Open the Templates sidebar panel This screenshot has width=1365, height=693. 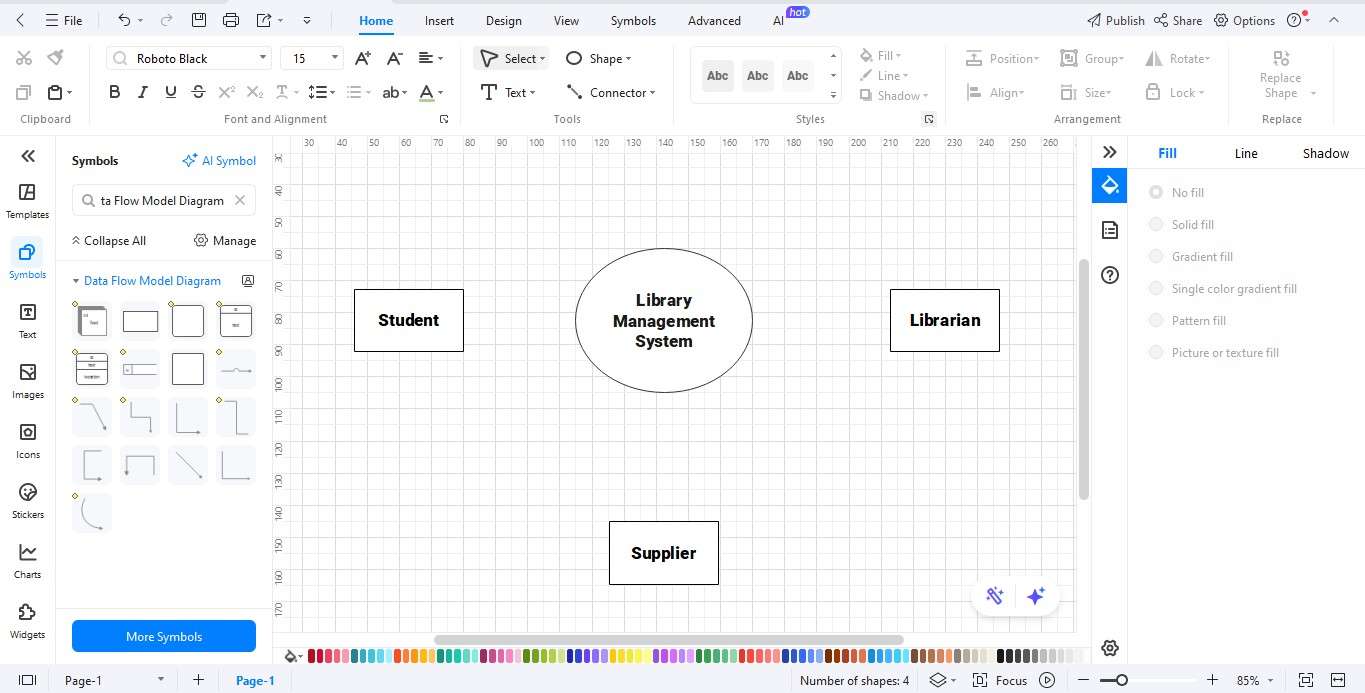click(27, 201)
